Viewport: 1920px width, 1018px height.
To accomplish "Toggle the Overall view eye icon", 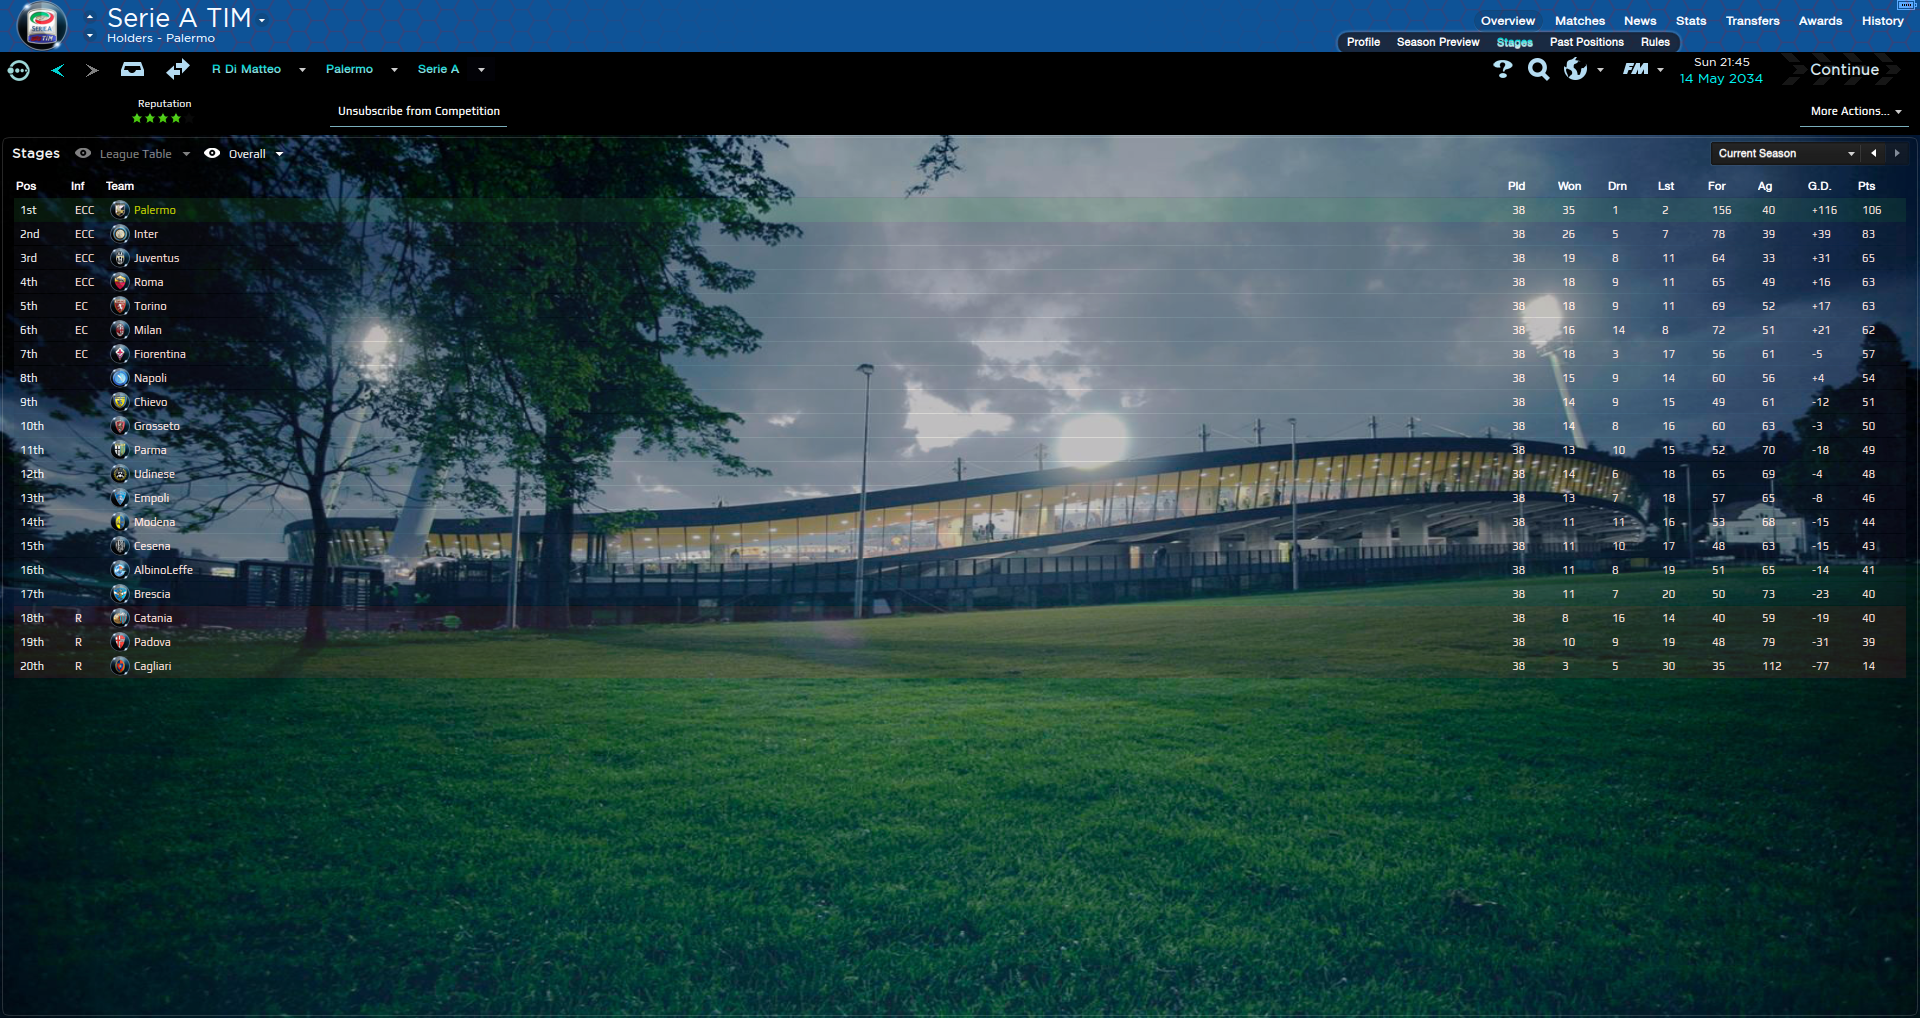I will tap(212, 154).
